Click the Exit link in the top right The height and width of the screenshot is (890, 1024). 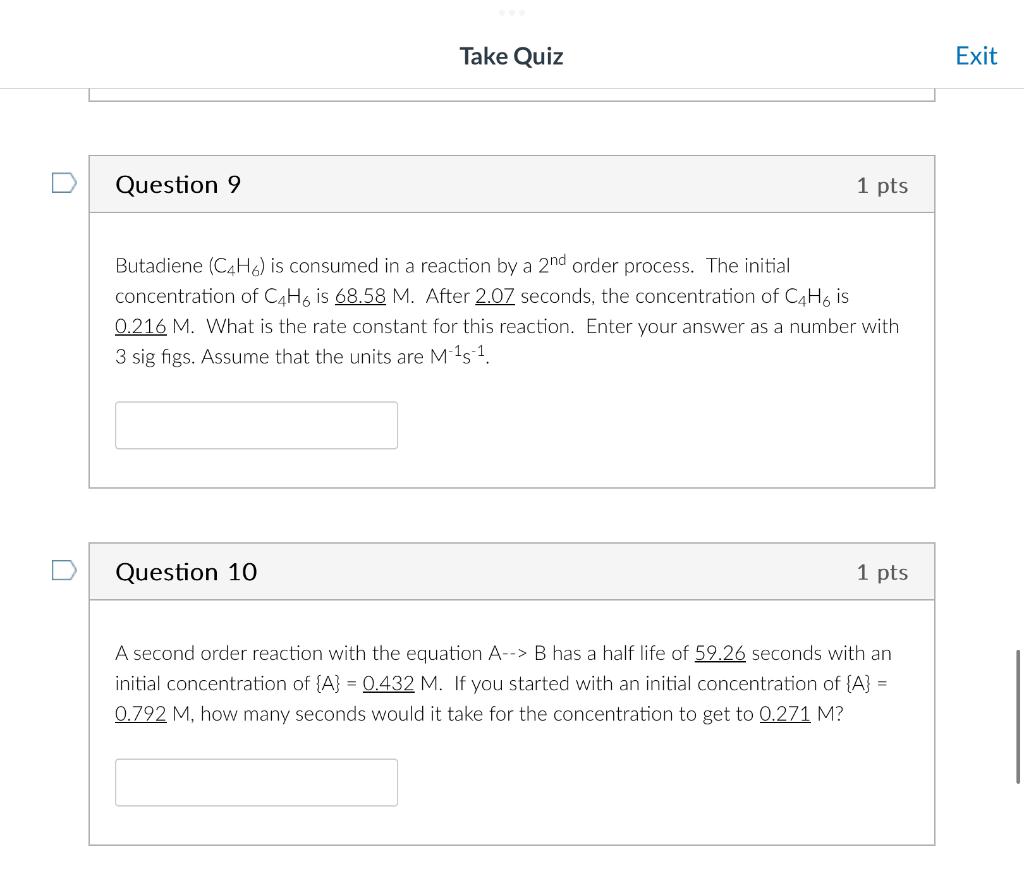point(976,55)
